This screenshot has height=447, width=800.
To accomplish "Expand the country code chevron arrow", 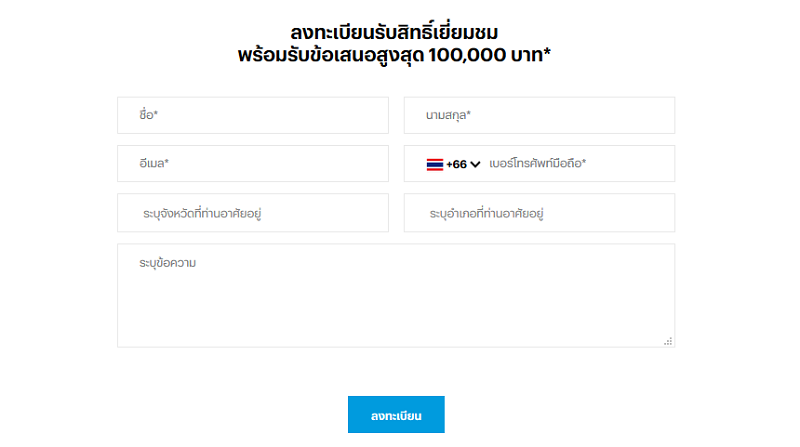I will point(476,164).
